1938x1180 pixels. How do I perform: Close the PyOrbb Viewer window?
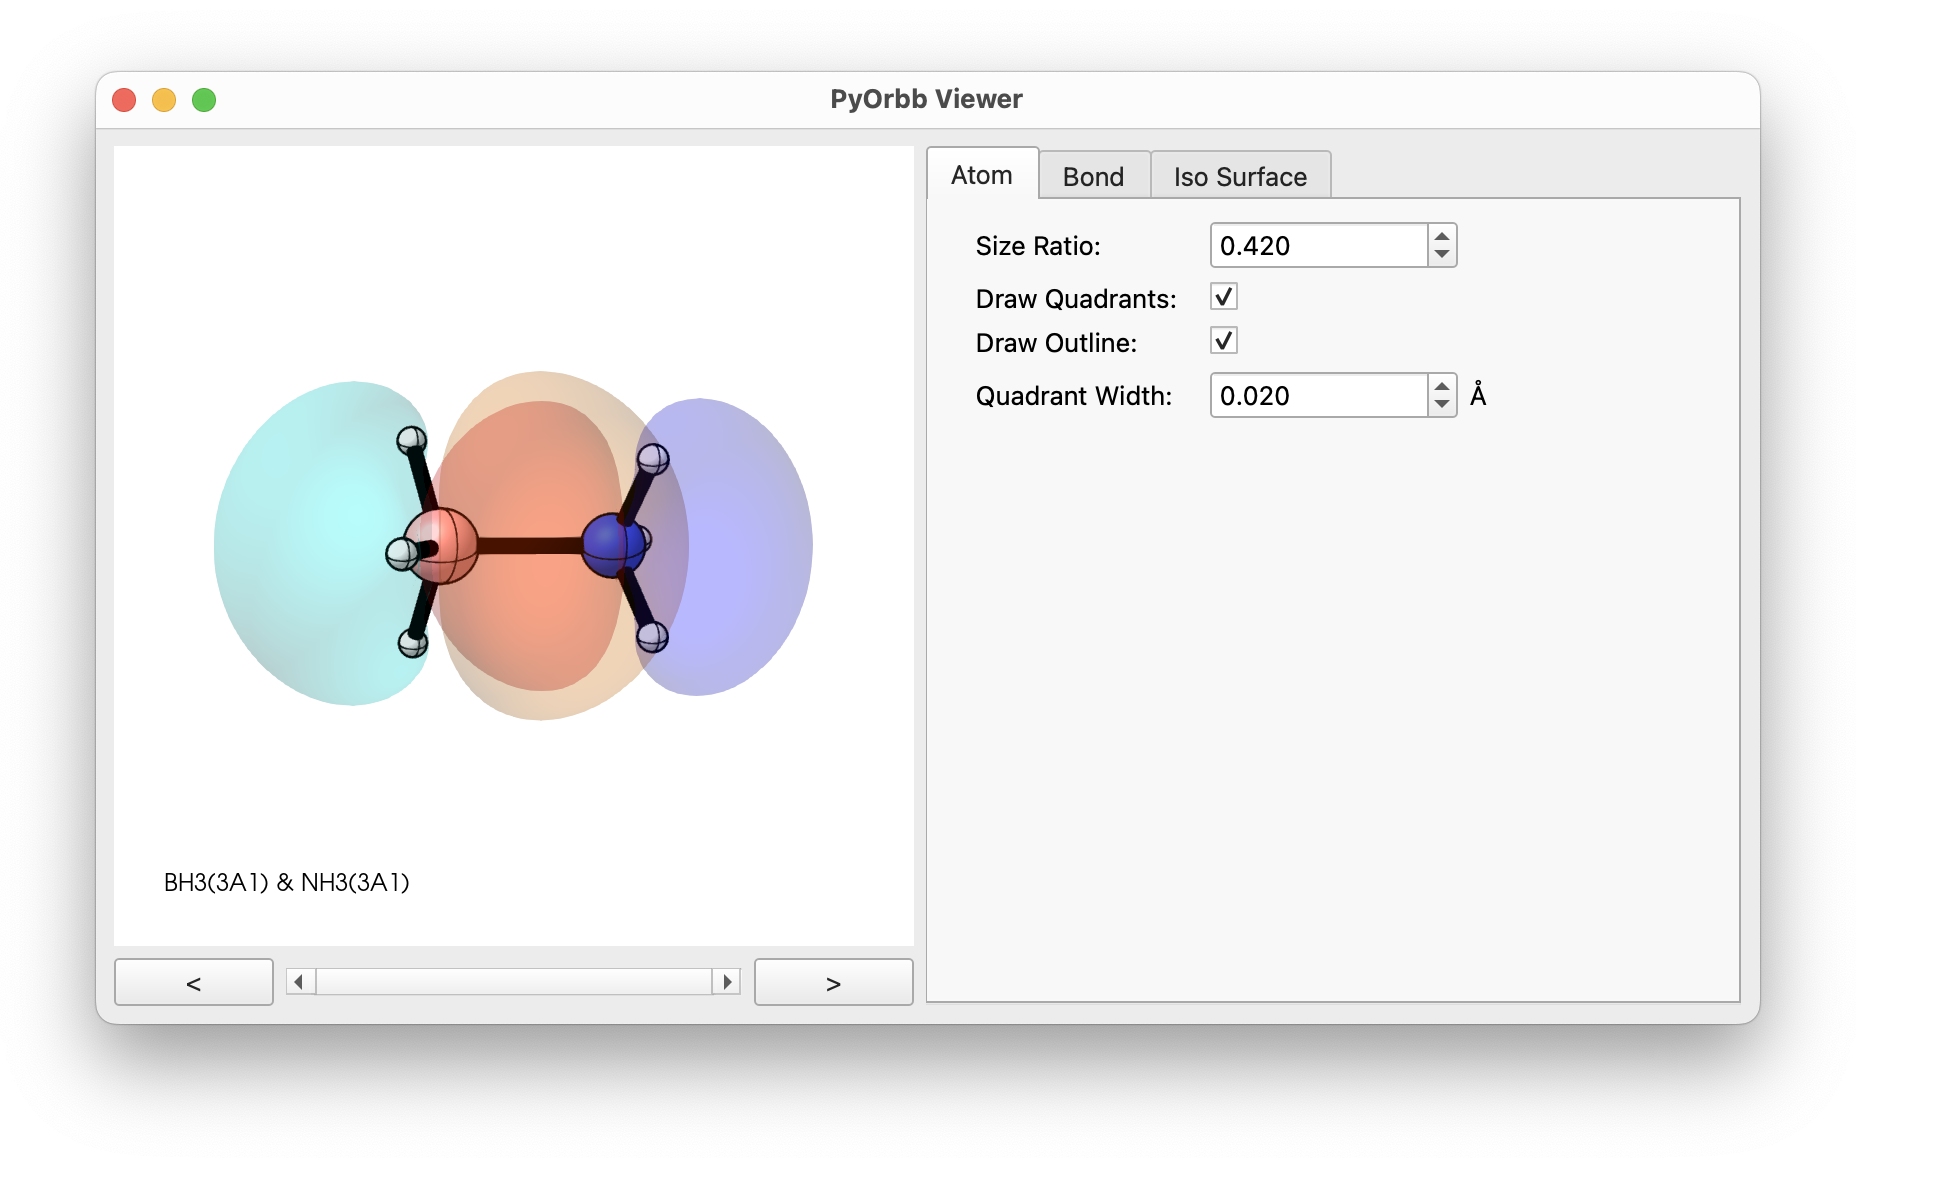[124, 100]
